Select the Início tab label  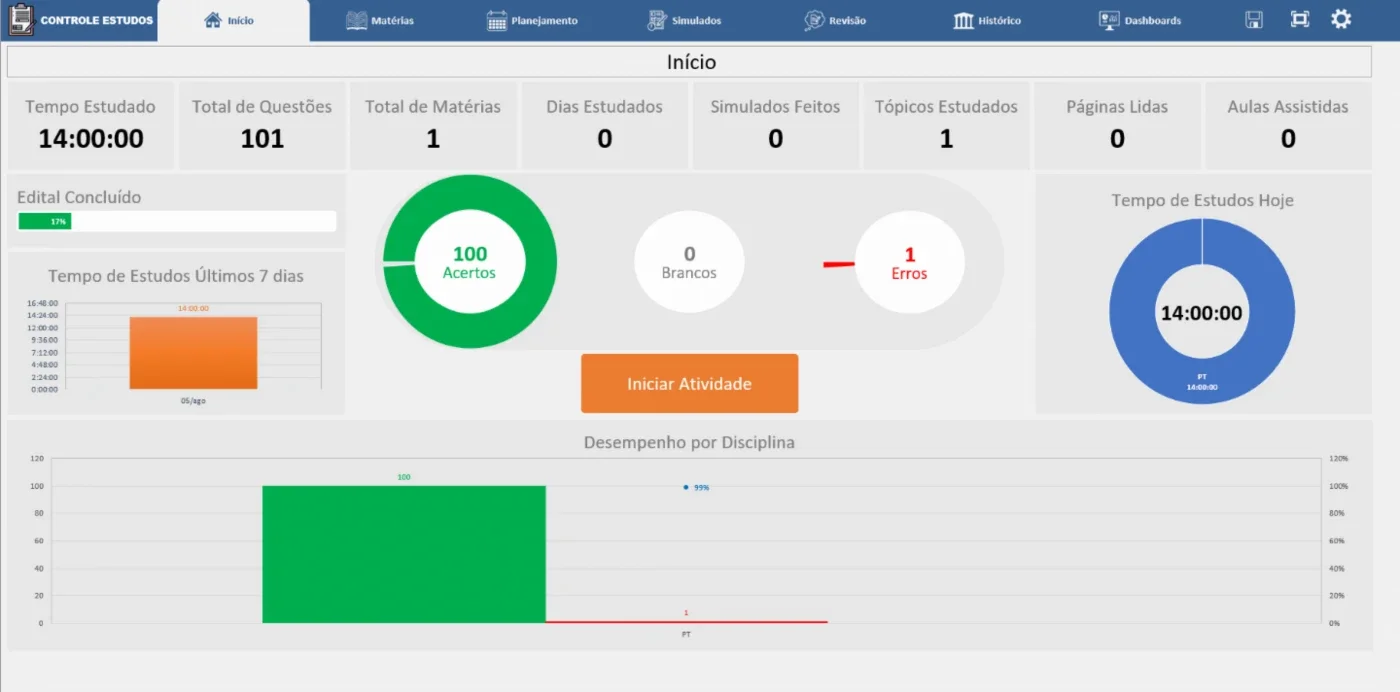[240, 21]
